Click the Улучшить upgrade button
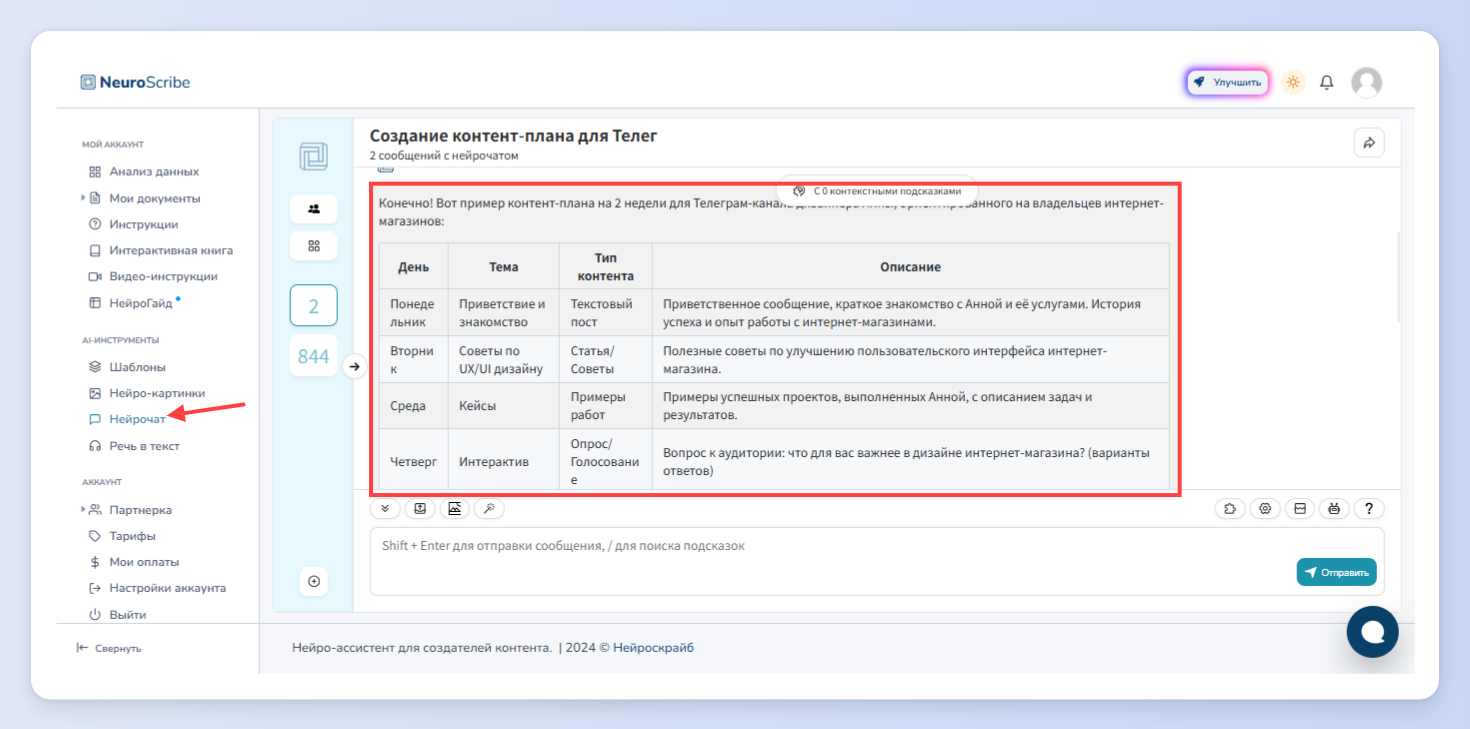The height and width of the screenshot is (729, 1470). pyautogui.click(x=1228, y=82)
